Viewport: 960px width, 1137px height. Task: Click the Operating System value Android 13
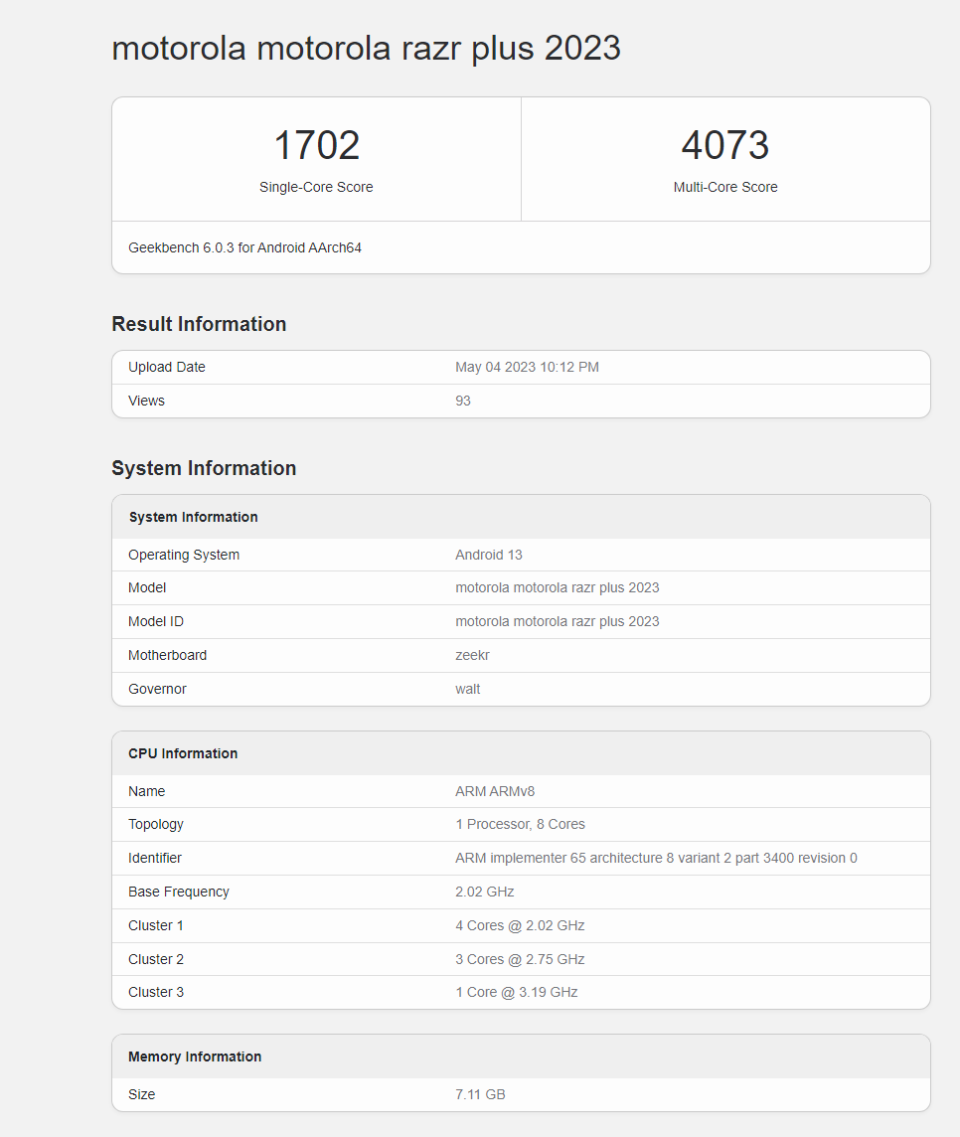[x=489, y=555]
